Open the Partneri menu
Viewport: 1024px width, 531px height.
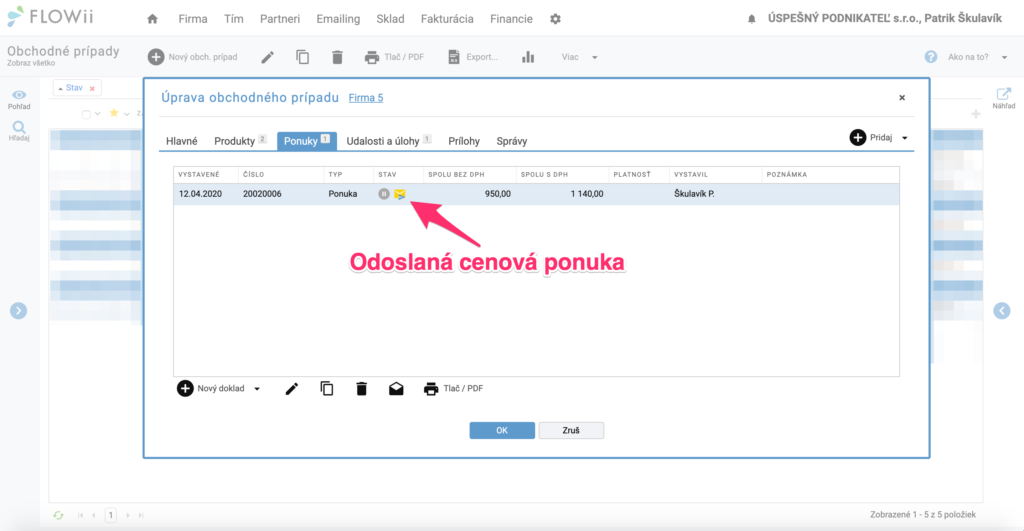(280, 19)
